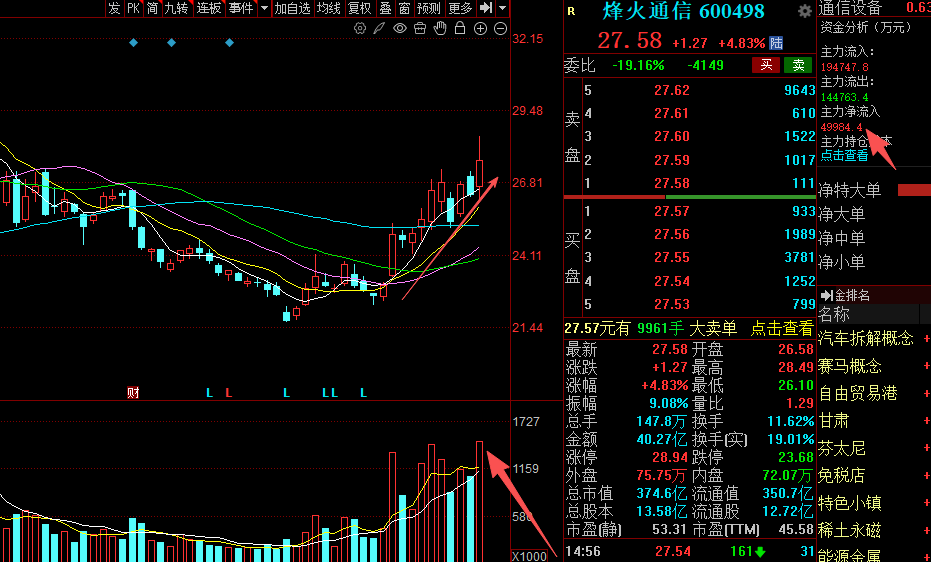Image resolution: width=931 pixels, height=562 pixels.
Task: Click the 通信设备 sector label
Action: [x=850, y=8]
